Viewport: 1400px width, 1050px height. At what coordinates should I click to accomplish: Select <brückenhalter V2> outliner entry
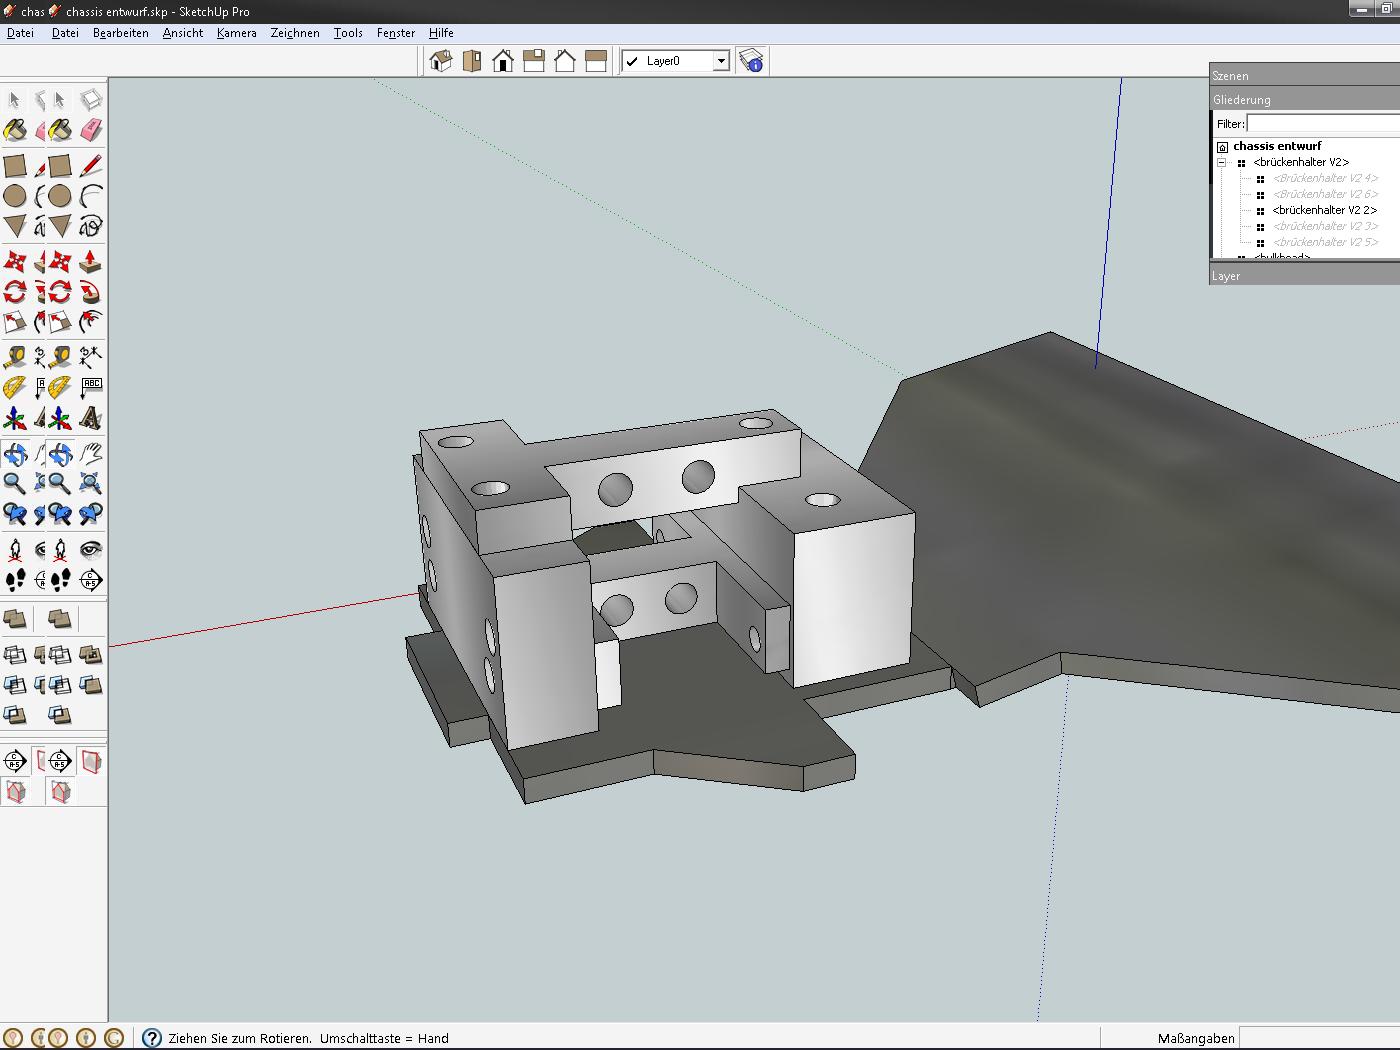pos(1301,162)
